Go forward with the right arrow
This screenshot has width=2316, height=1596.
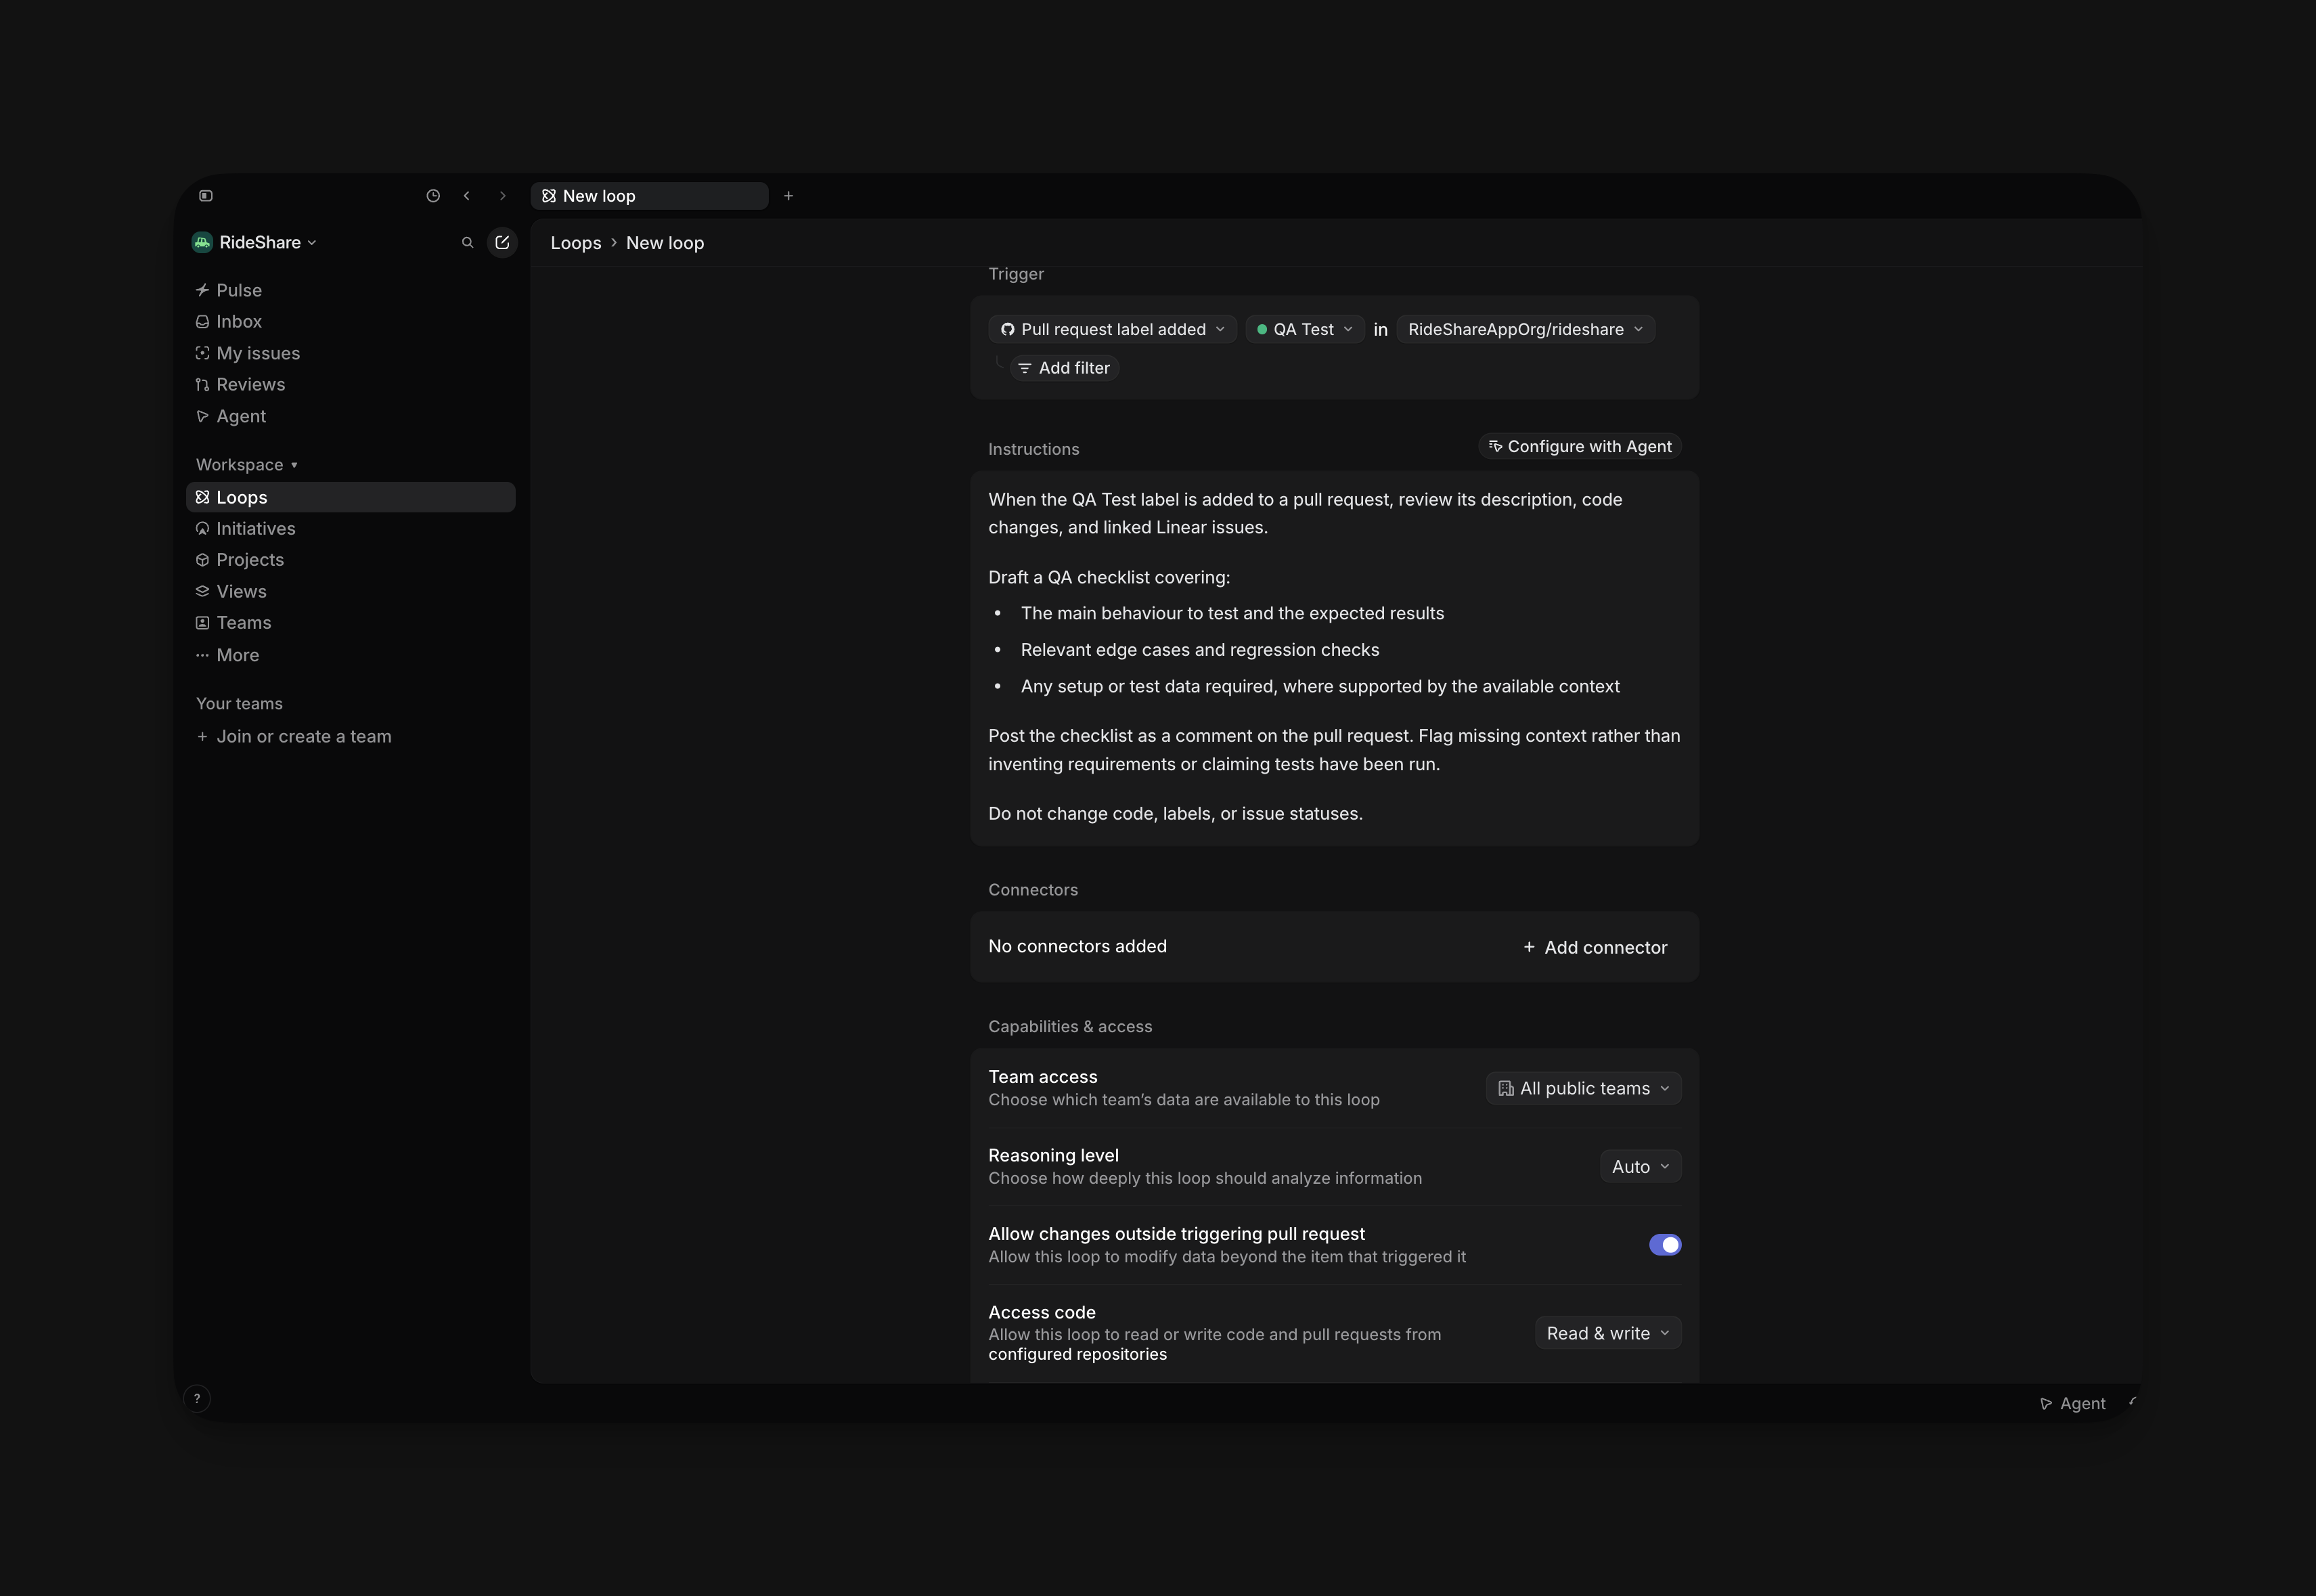coord(503,196)
